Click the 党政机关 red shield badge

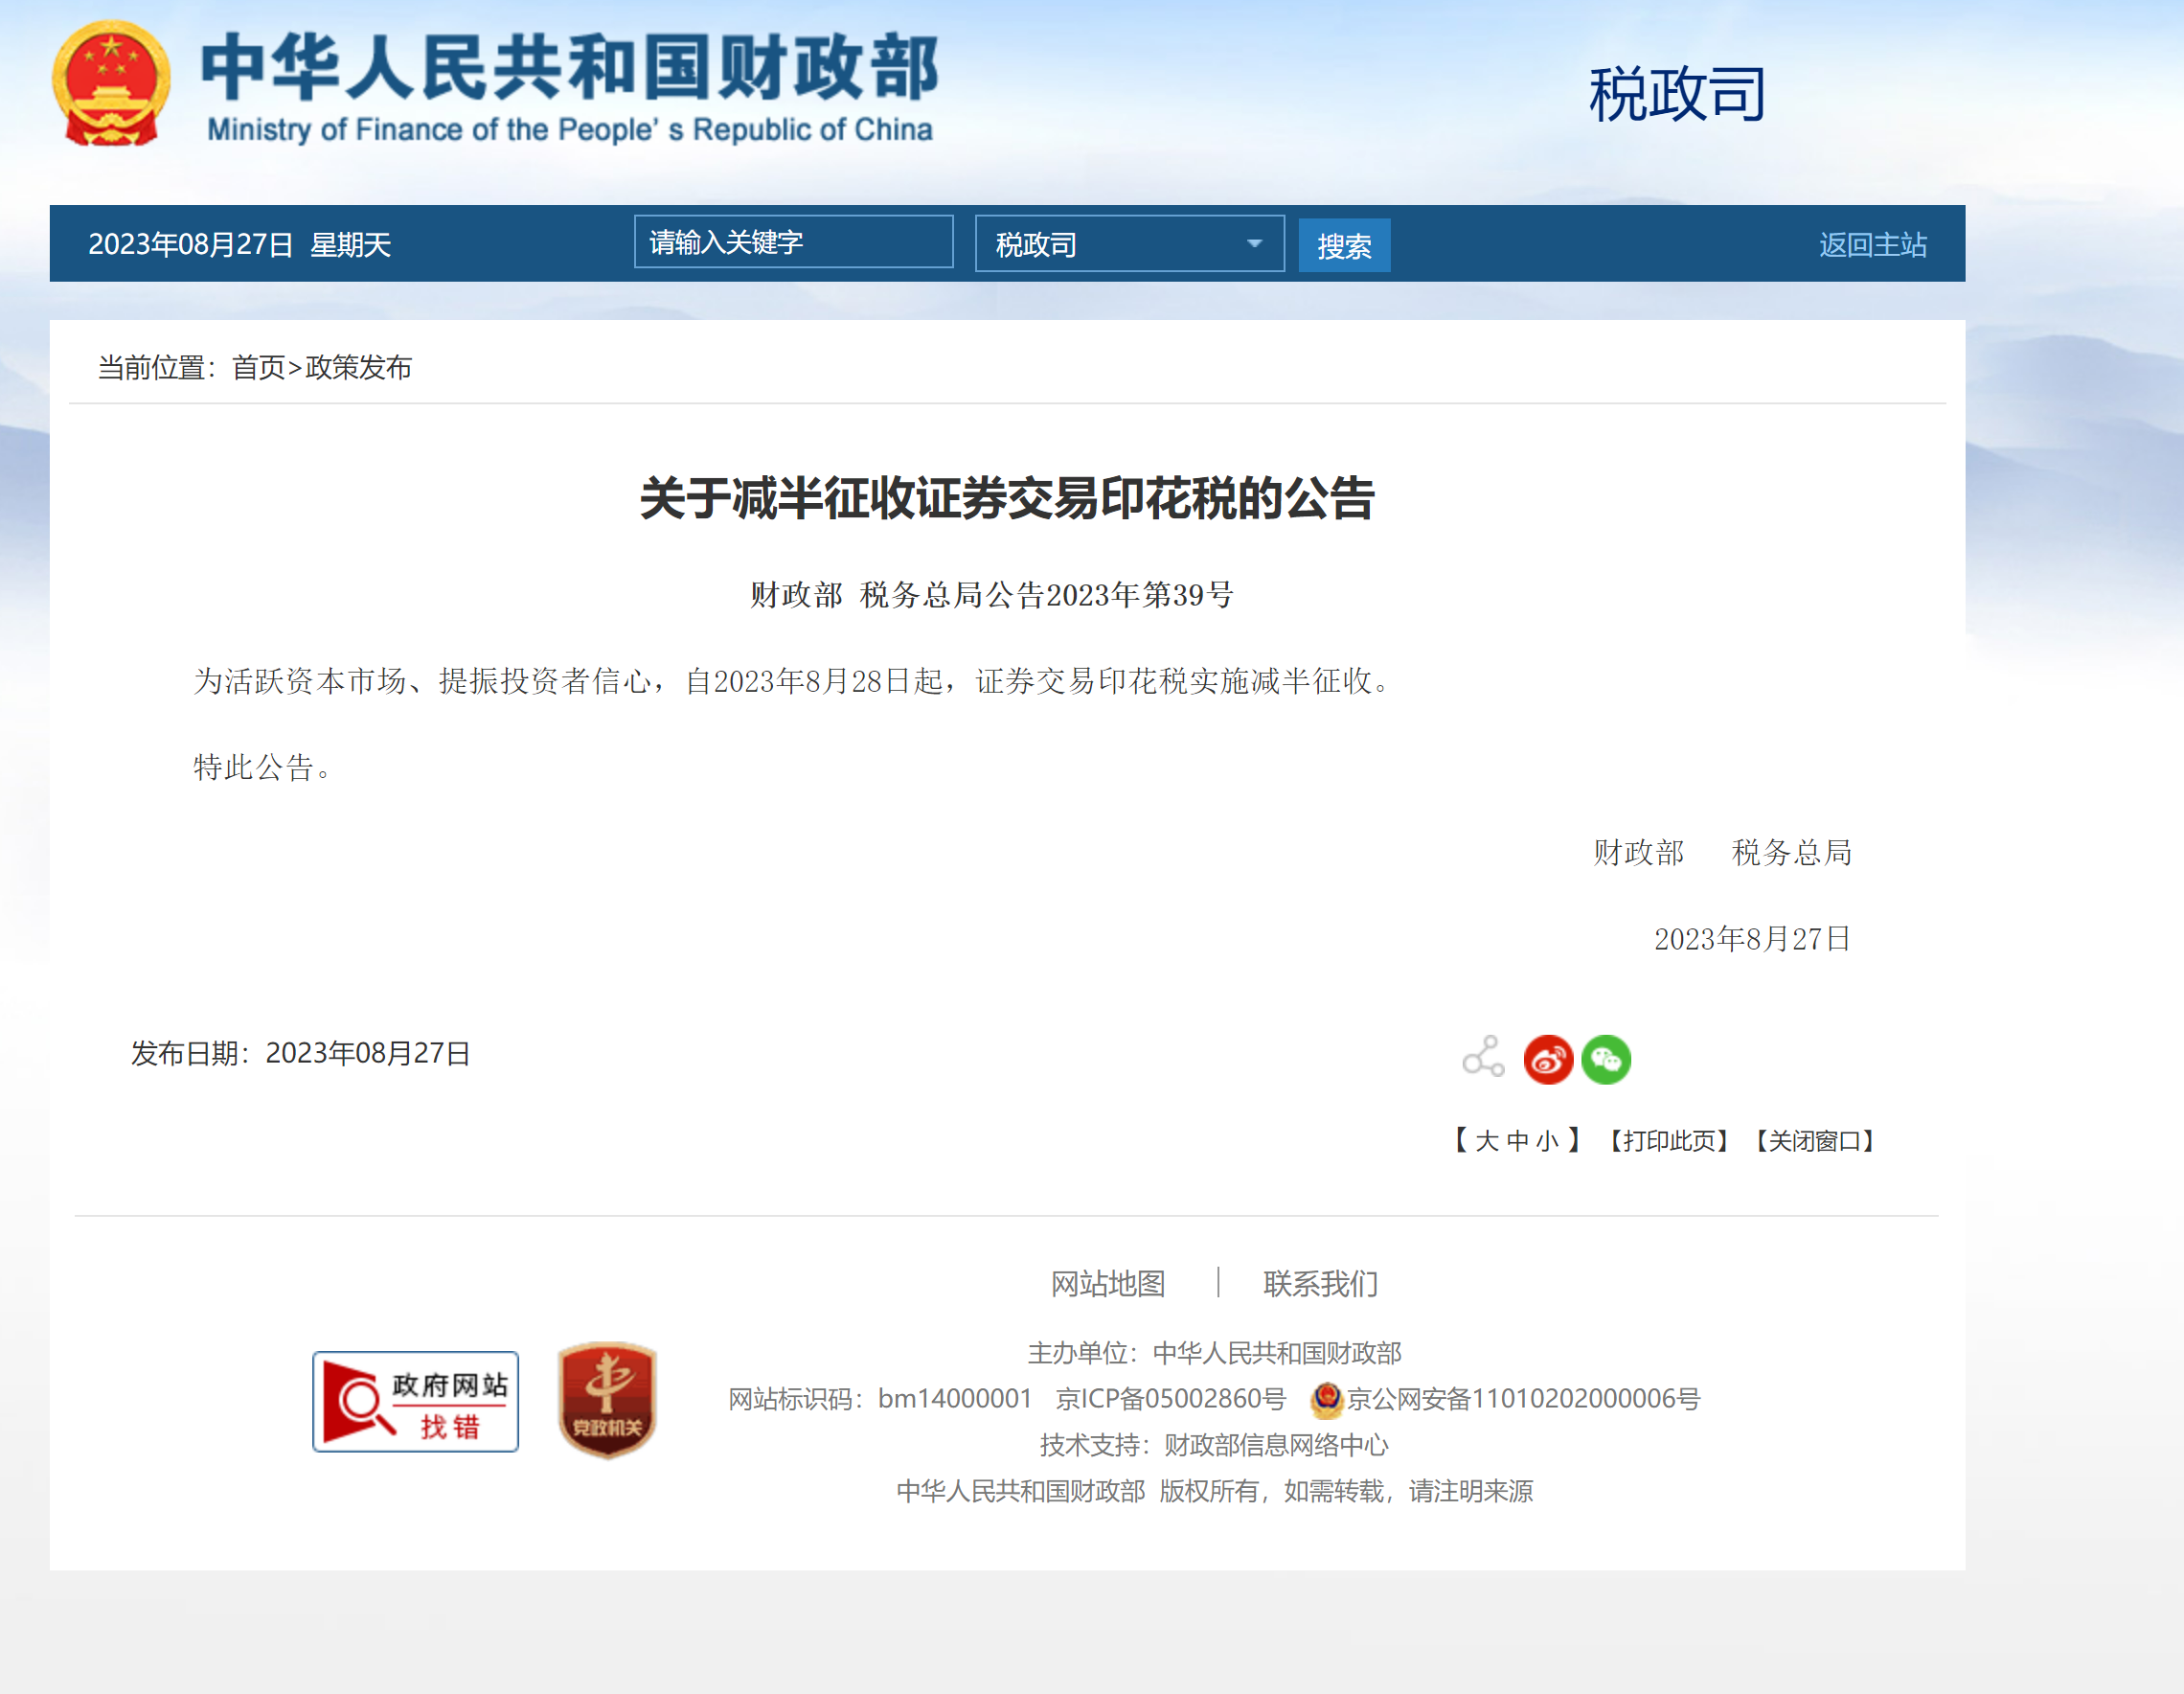point(606,1399)
